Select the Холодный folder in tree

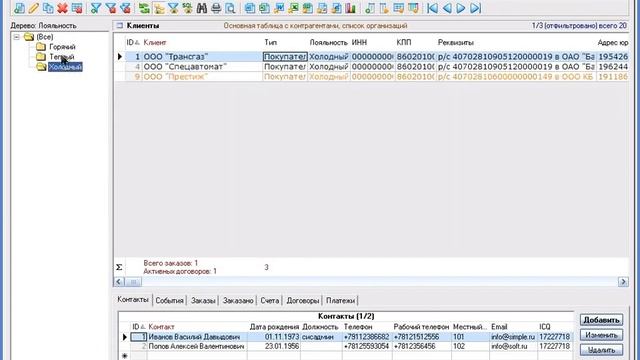(65, 67)
